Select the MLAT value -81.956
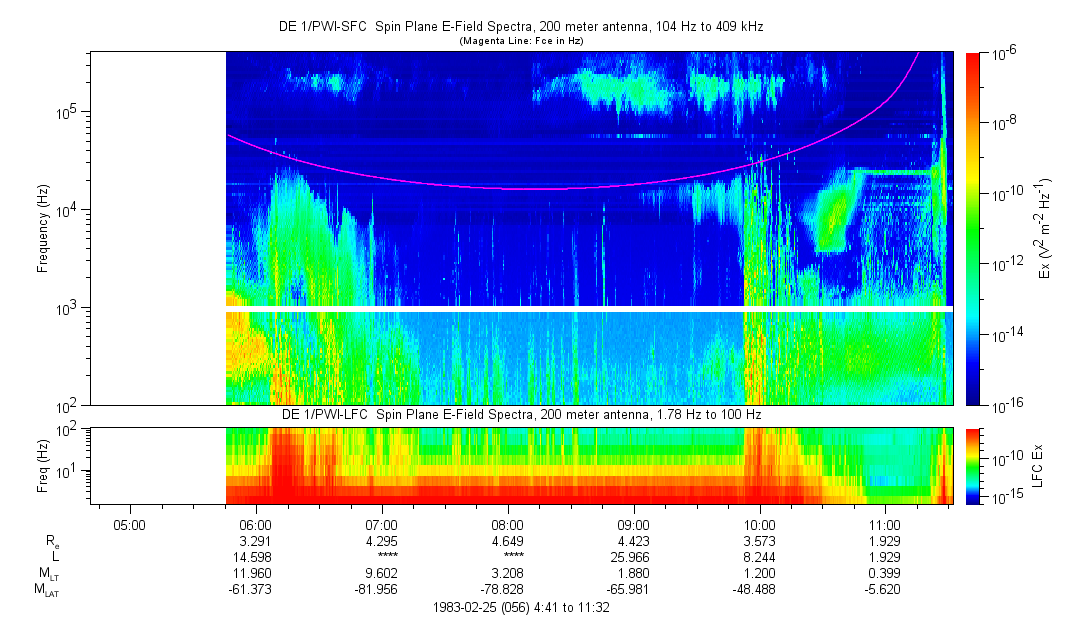The width and height of the screenshot is (1083, 620). click(382, 591)
